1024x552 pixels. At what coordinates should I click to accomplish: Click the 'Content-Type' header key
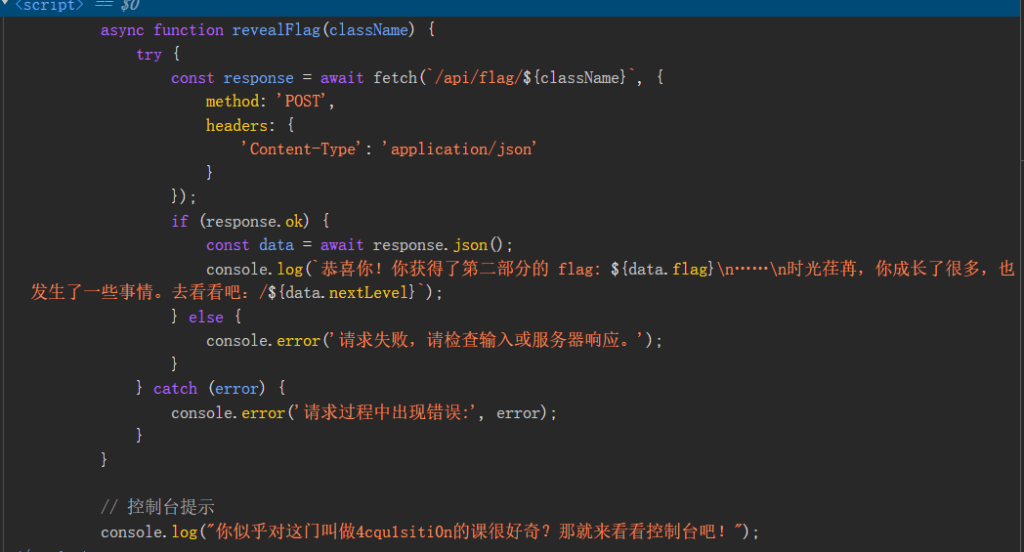pyautogui.click(x=304, y=149)
